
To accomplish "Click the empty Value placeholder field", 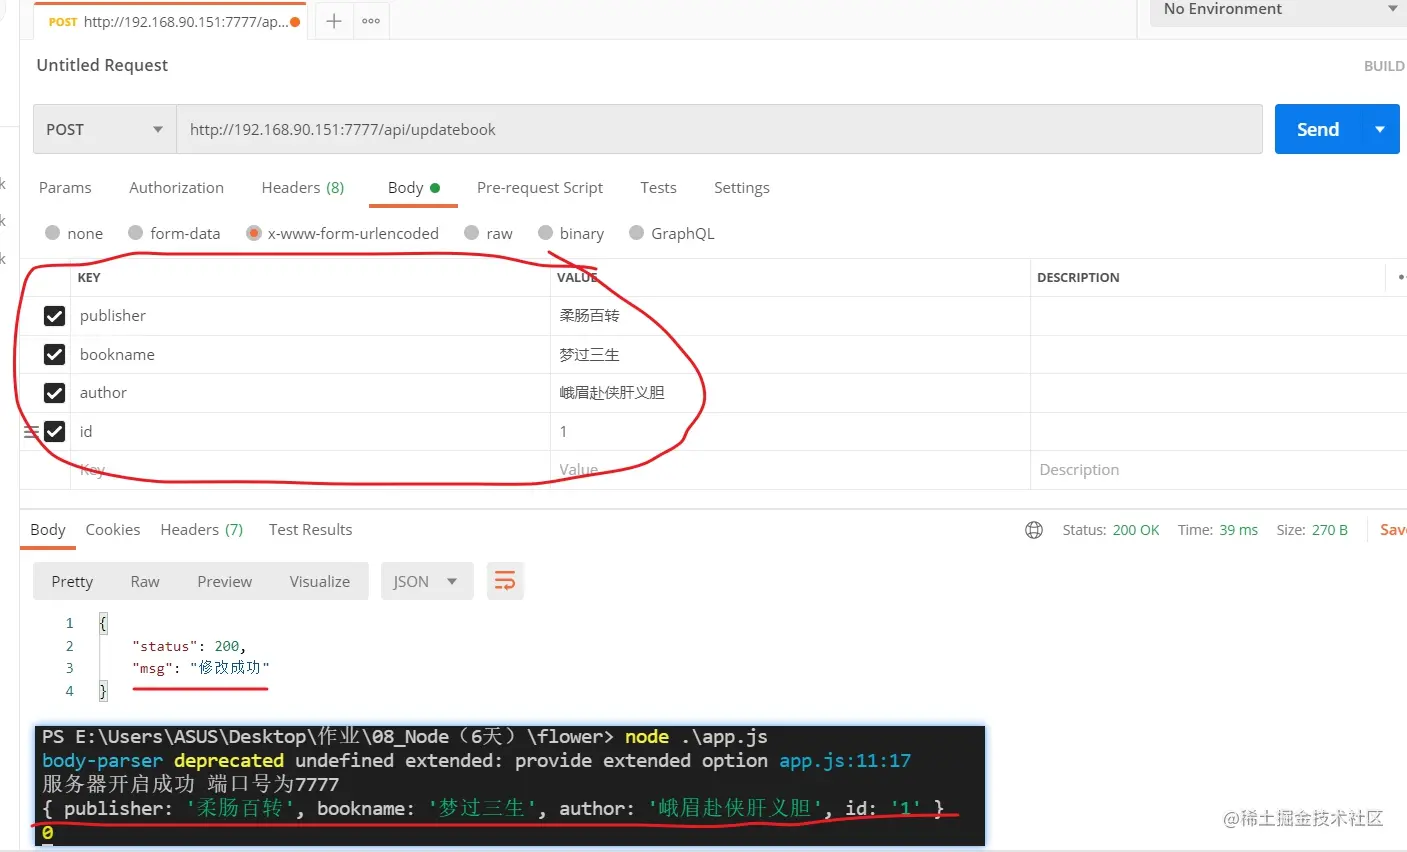I will click(790, 470).
